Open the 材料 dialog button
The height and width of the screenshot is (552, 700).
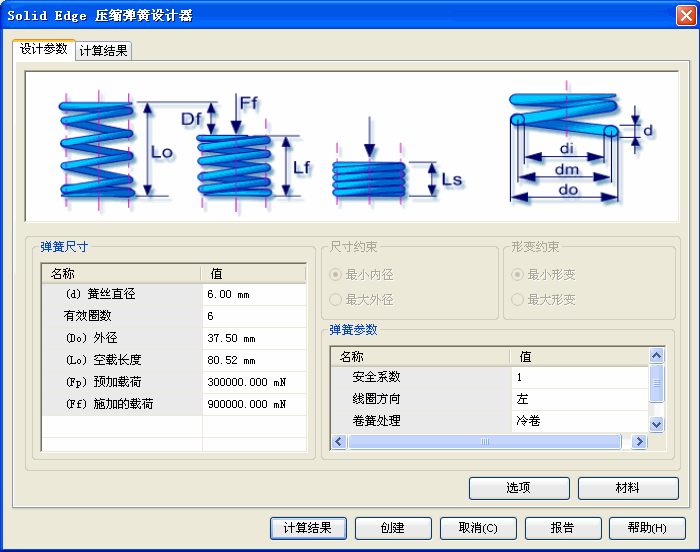click(x=628, y=488)
